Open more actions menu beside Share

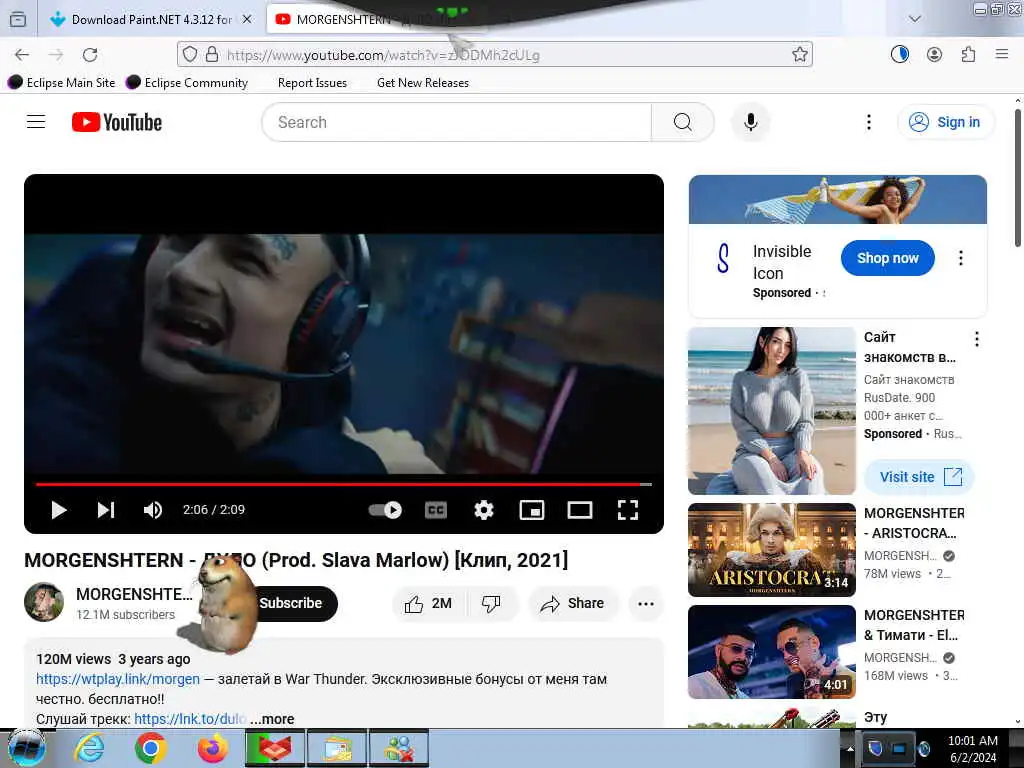pos(646,603)
